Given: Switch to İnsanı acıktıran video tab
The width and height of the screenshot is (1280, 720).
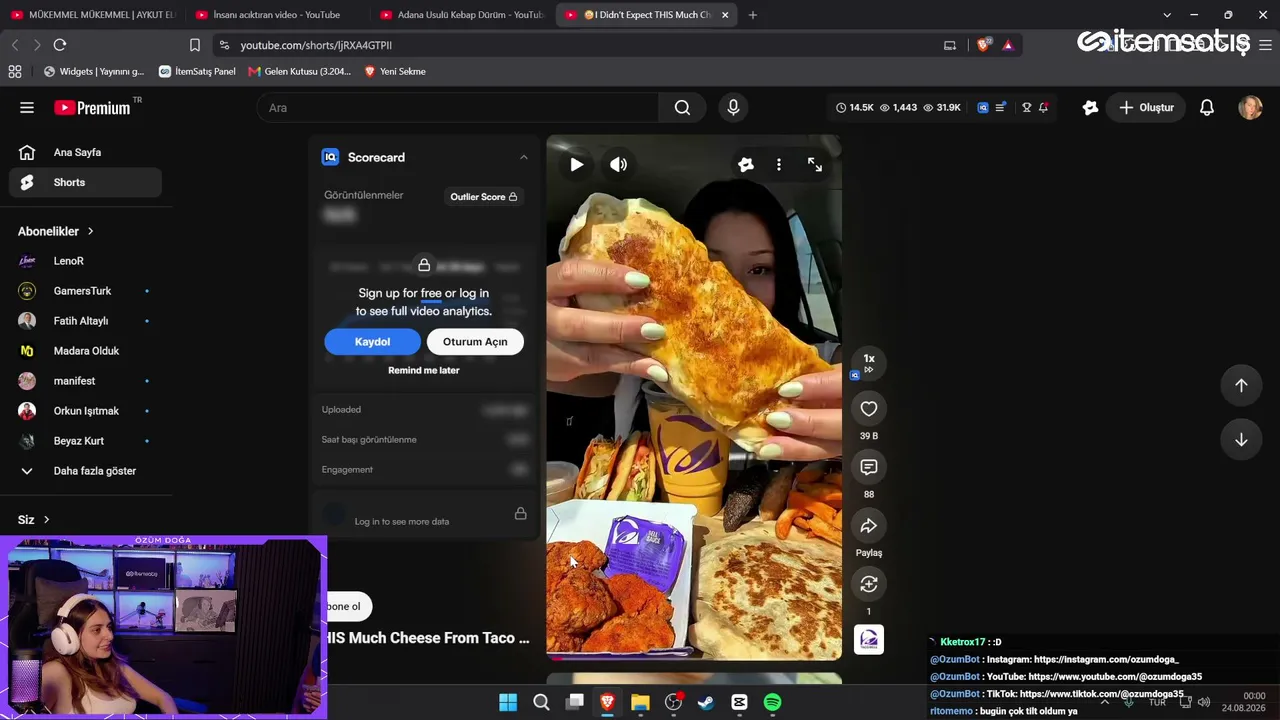Looking at the screenshot, I should pos(276,15).
